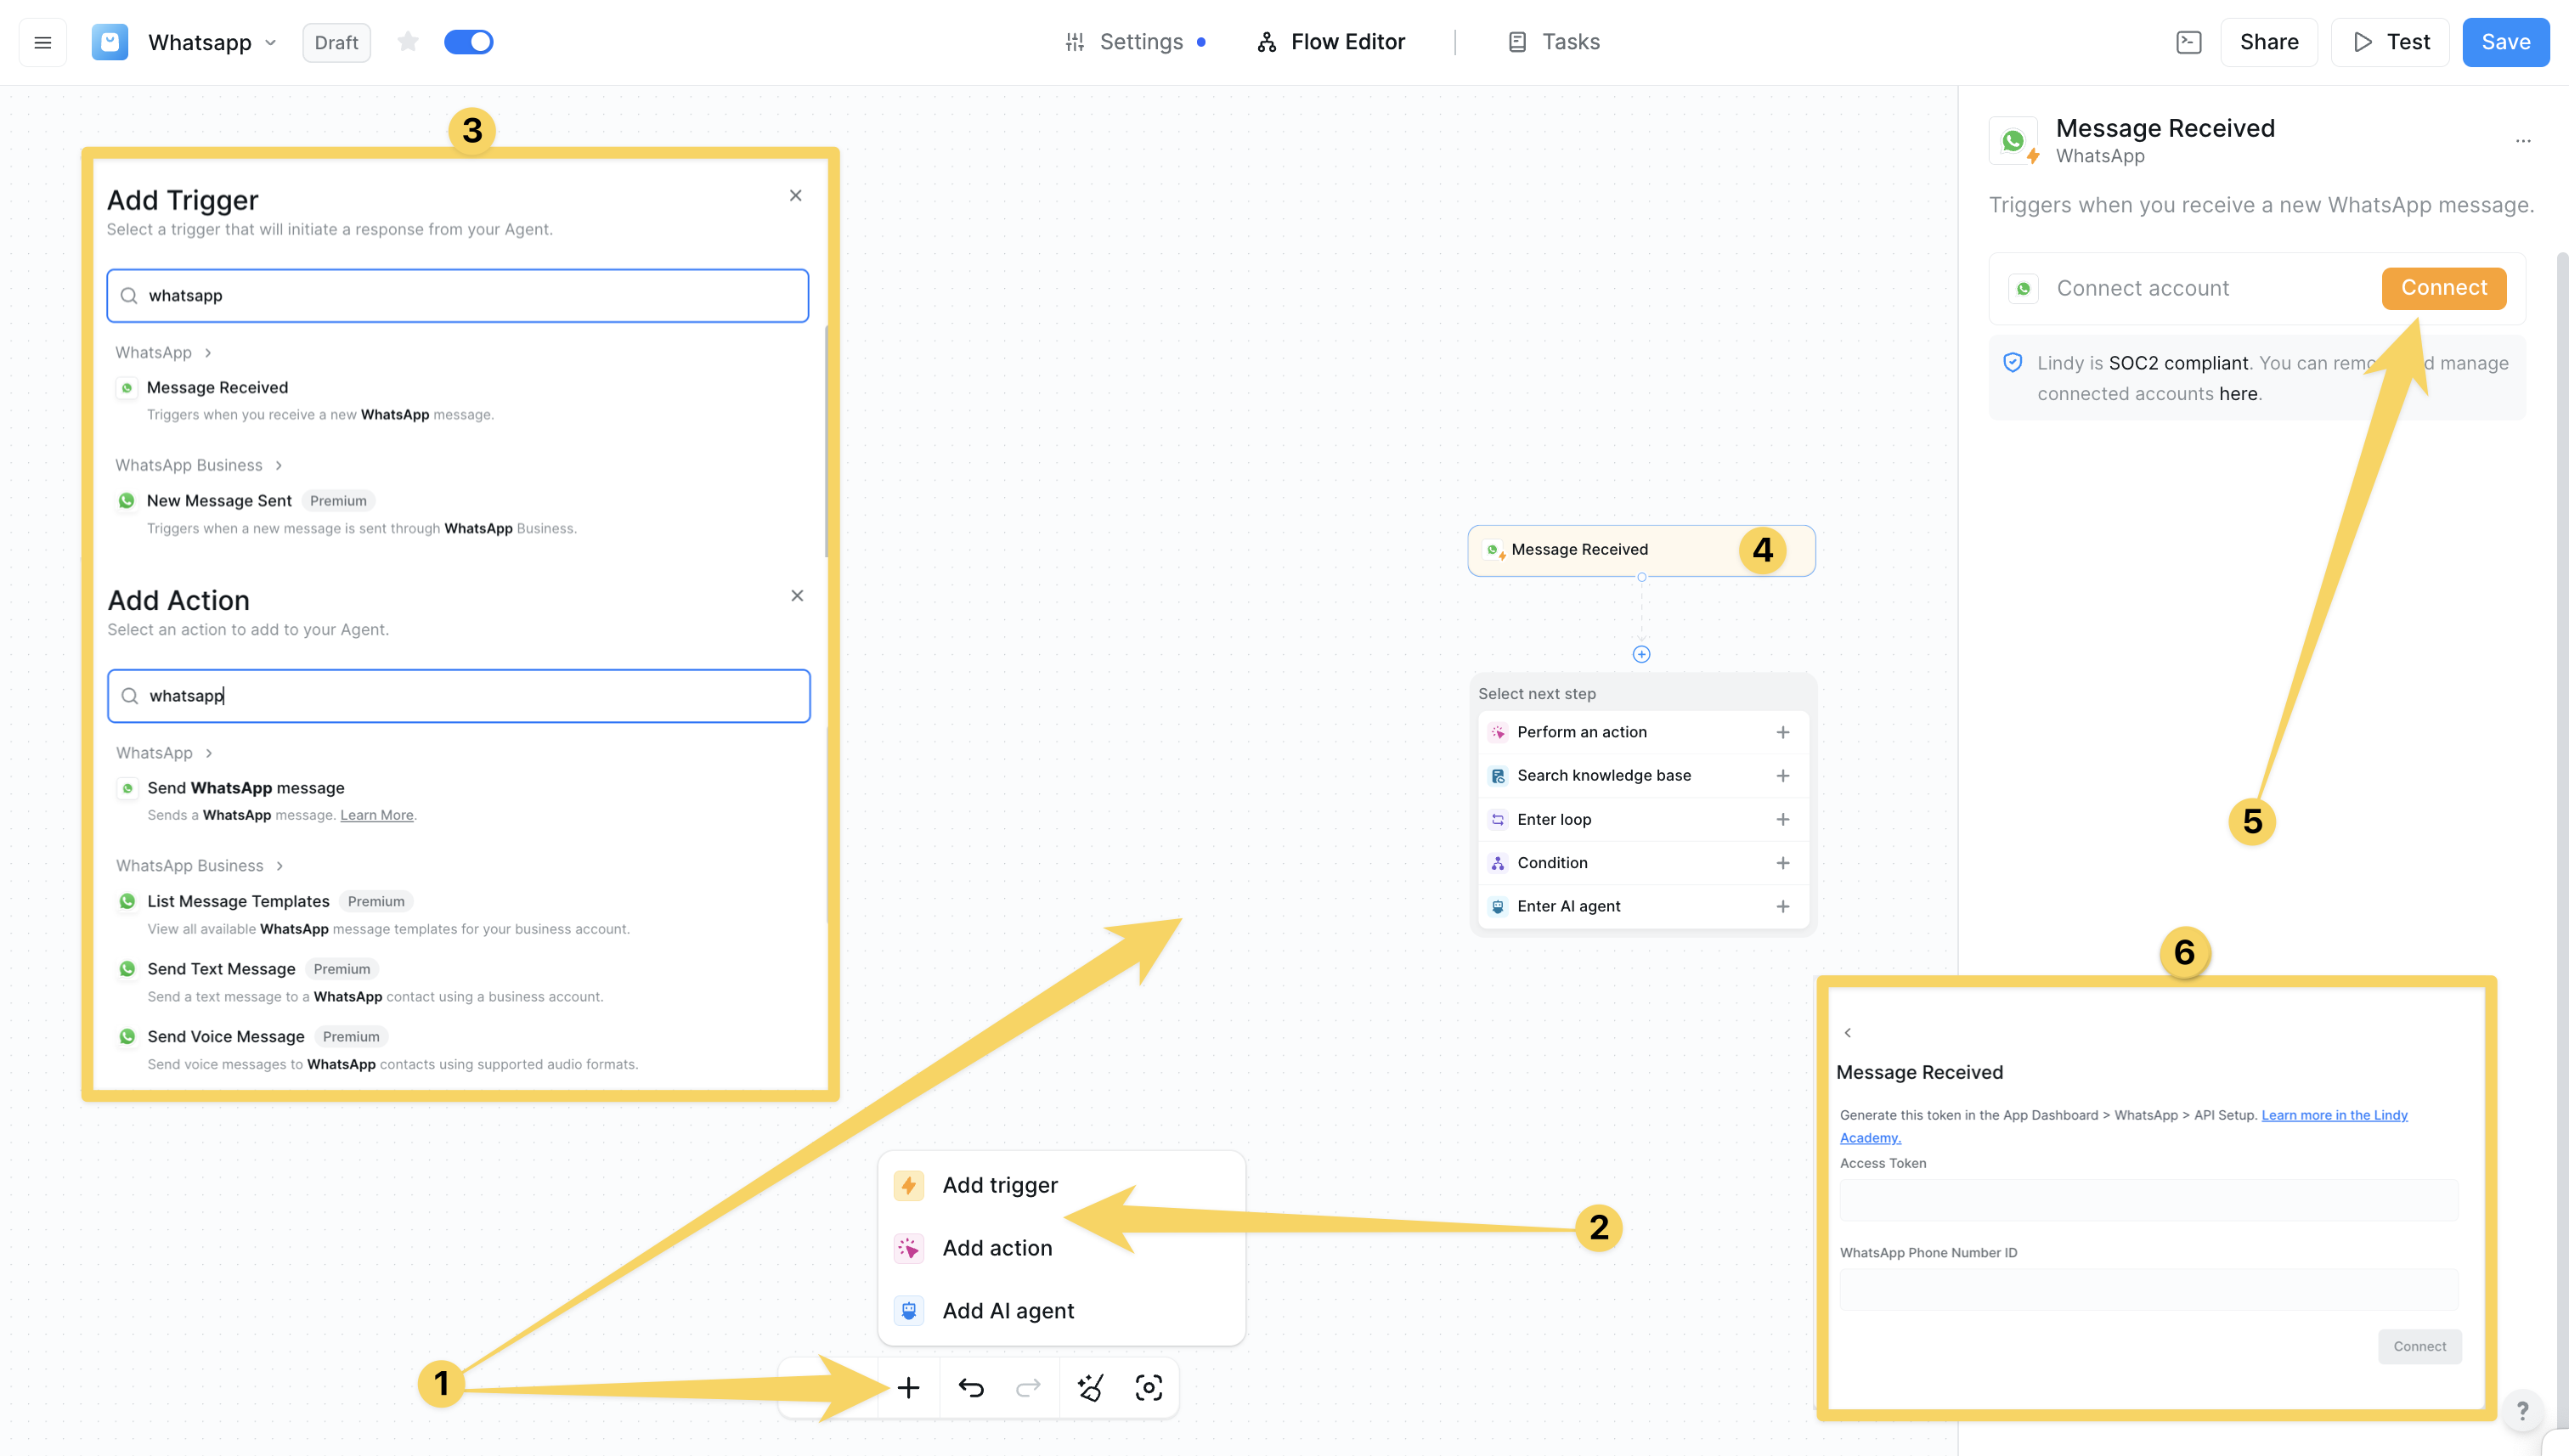Open the three-dot menu for Message Received
2569x1456 pixels.
[x=2522, y=141]
